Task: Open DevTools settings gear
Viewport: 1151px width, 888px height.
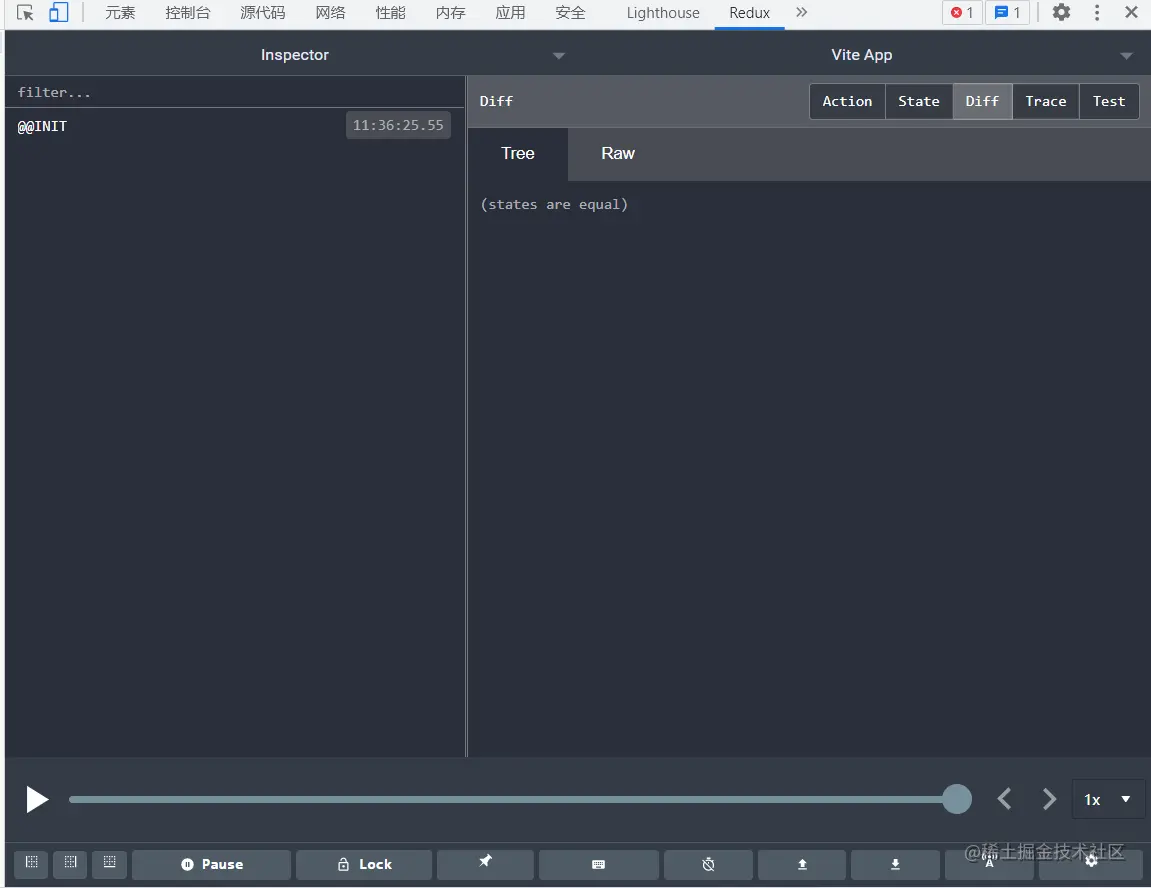Action: coord(1061,12)
